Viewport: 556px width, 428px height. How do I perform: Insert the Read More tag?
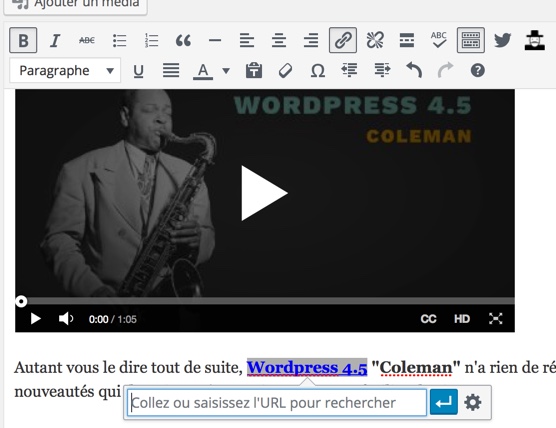pyautogui.click(x=407, y=40)
